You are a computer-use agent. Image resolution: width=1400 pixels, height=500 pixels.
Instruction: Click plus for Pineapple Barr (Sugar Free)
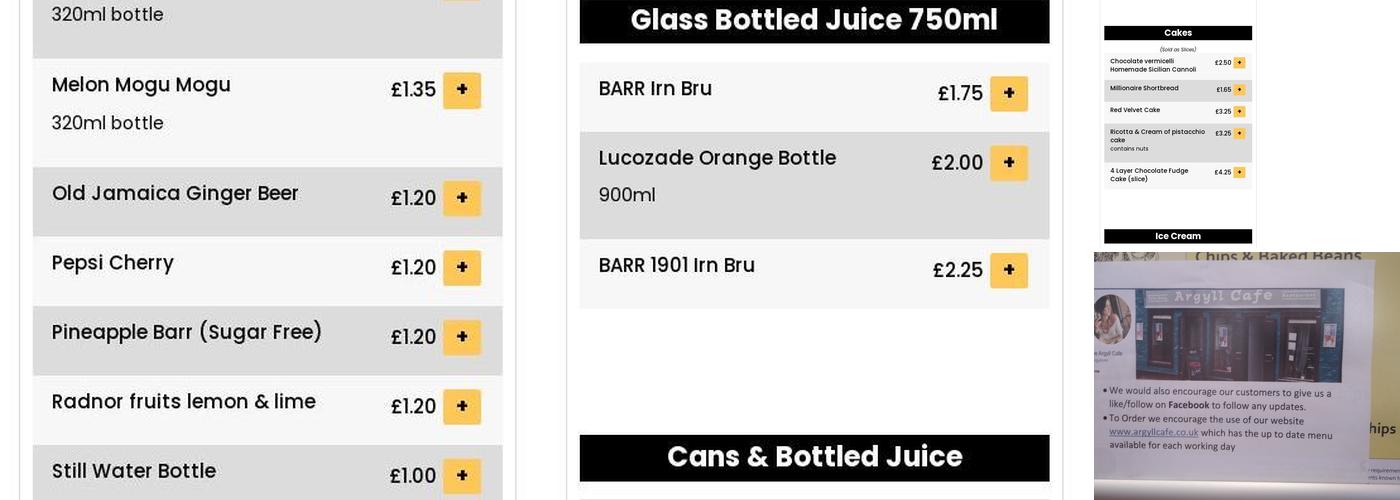tap(461, 337)
